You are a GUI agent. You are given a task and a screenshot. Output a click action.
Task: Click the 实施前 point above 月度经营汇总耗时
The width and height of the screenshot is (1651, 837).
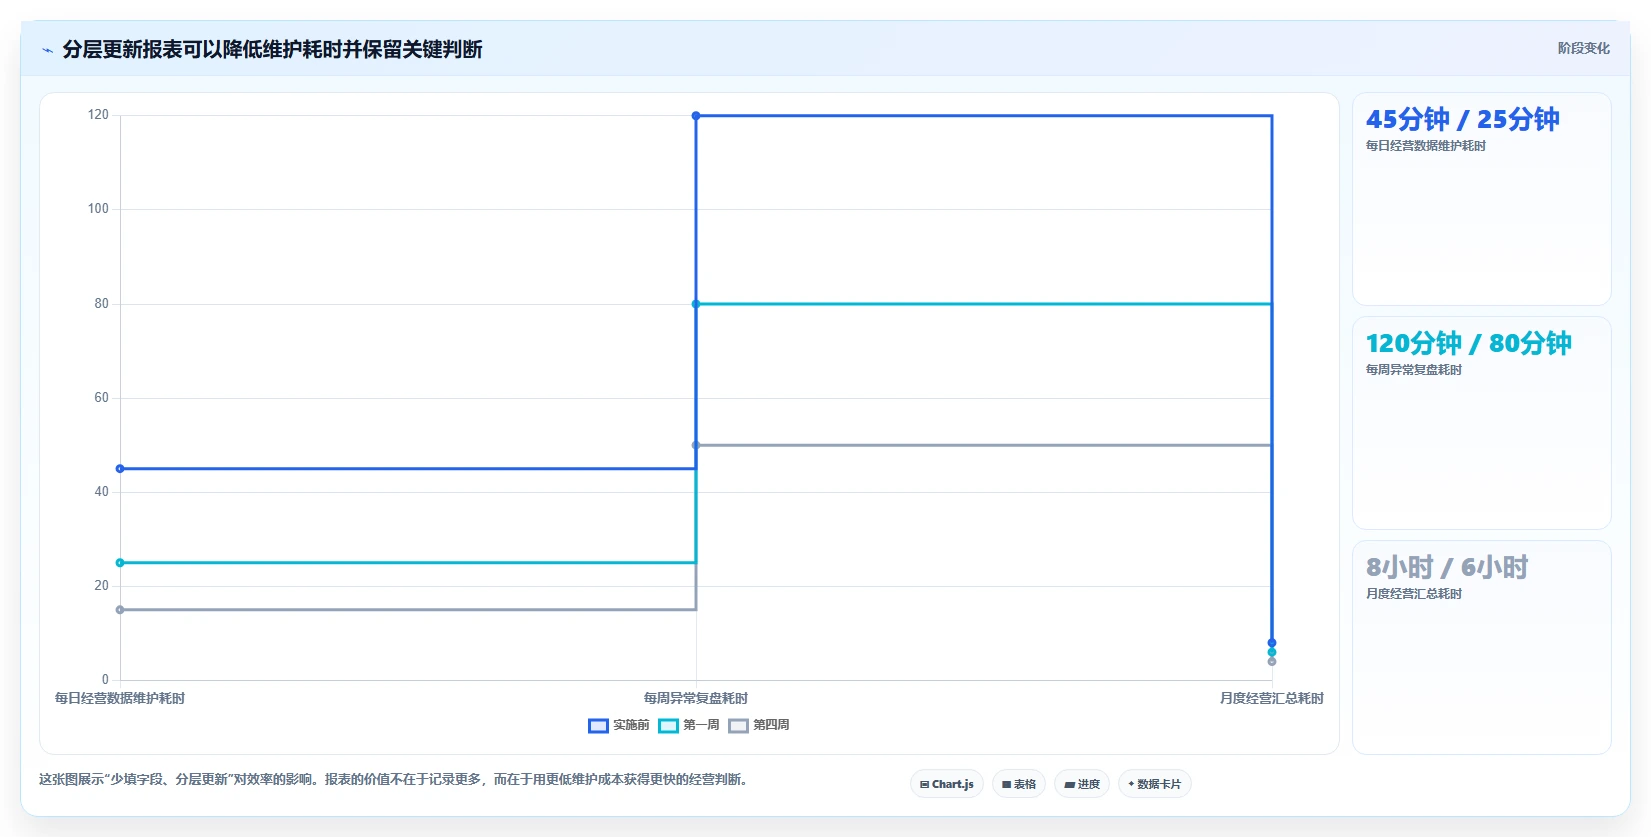click(1272, 643)
